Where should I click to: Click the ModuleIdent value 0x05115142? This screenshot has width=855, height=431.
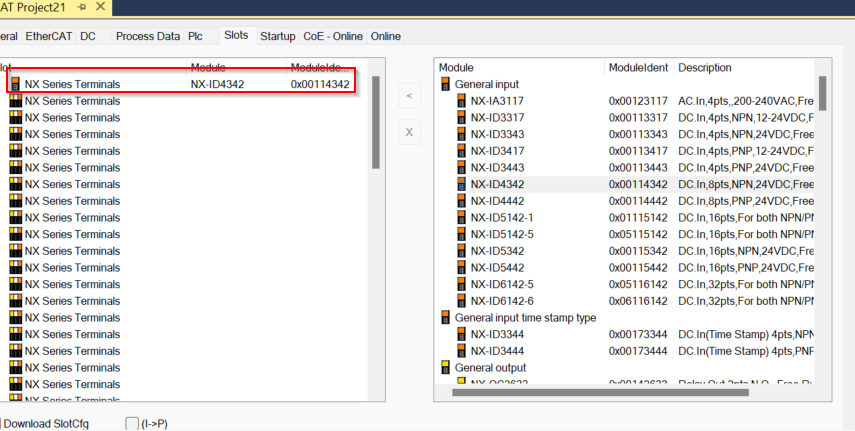[638, 234]
